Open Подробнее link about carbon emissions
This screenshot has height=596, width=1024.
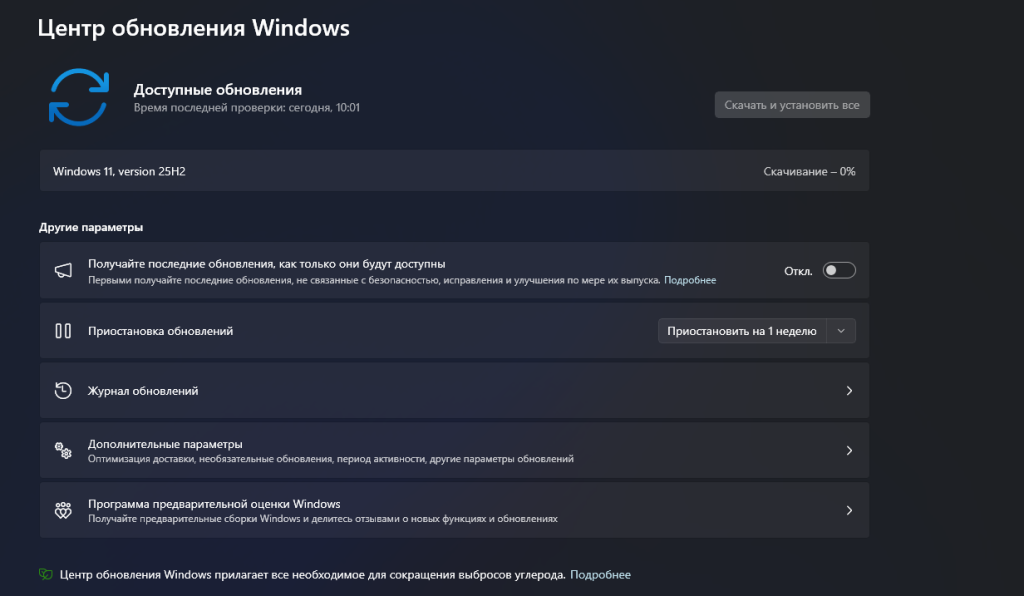click(x=600, y=575)
